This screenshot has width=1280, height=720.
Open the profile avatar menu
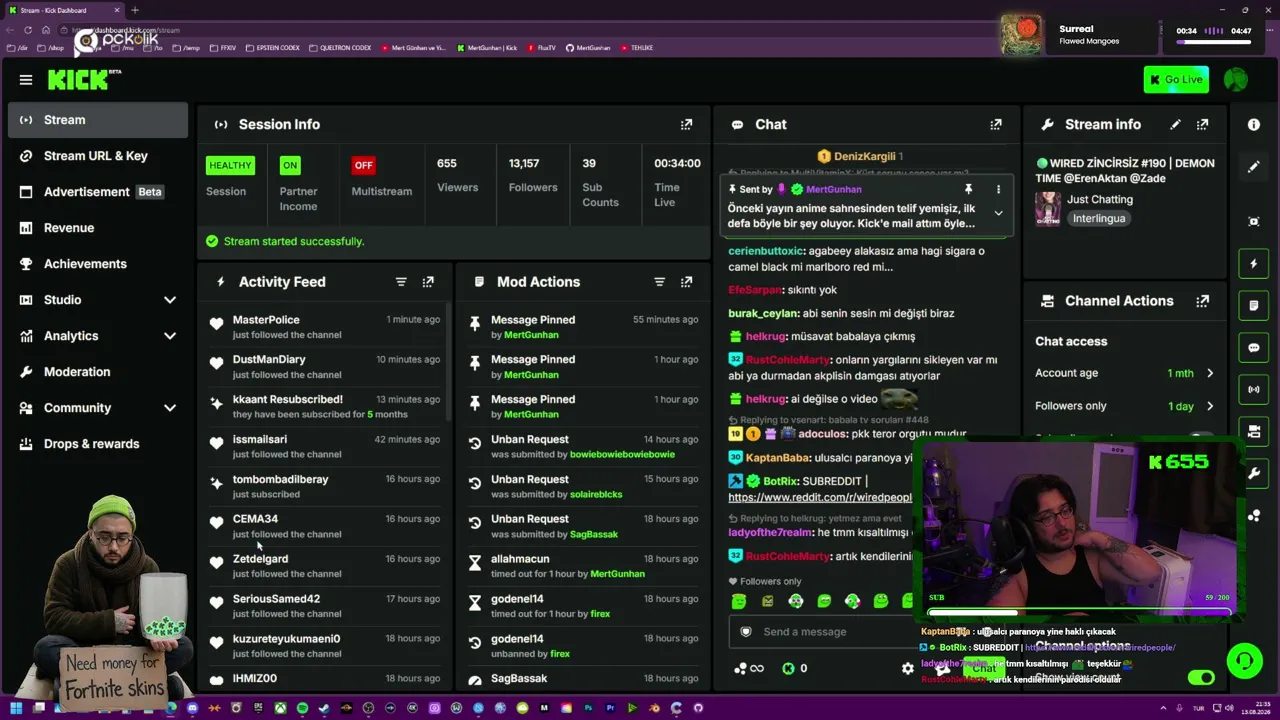[1236, 80]
